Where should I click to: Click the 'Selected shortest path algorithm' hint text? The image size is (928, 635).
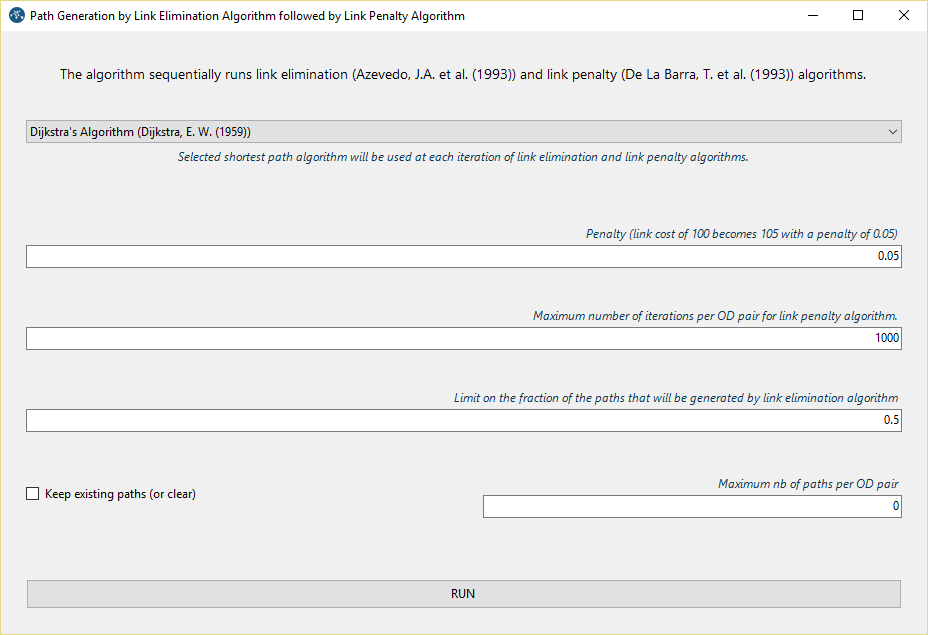click(463, 157)
